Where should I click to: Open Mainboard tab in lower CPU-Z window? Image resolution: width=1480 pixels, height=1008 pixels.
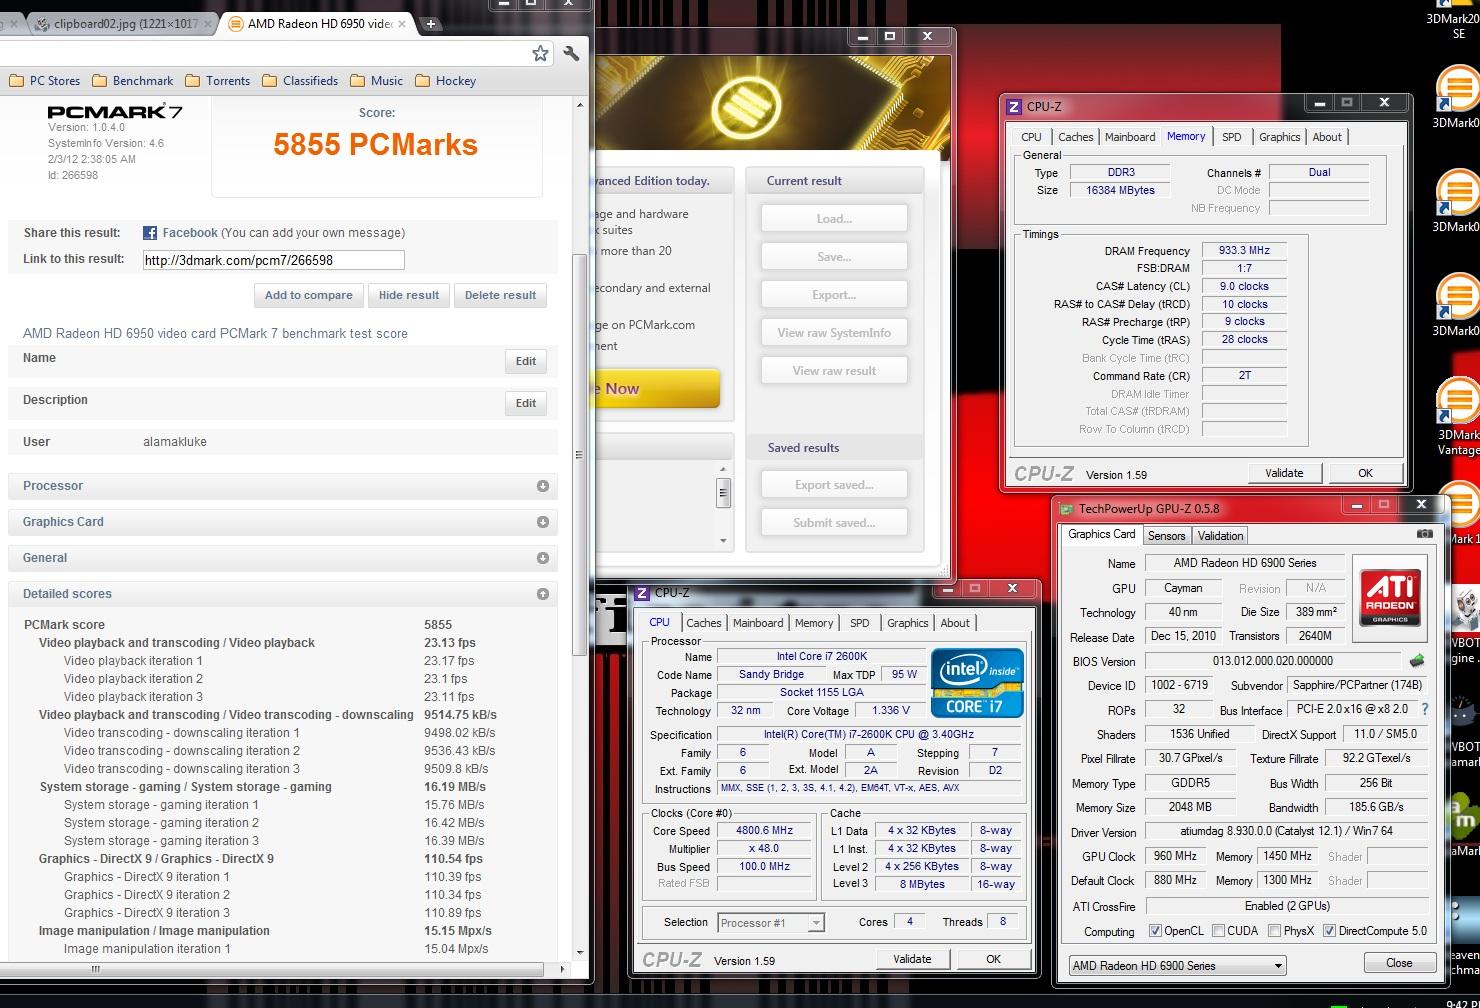click(x=758, y=623)
